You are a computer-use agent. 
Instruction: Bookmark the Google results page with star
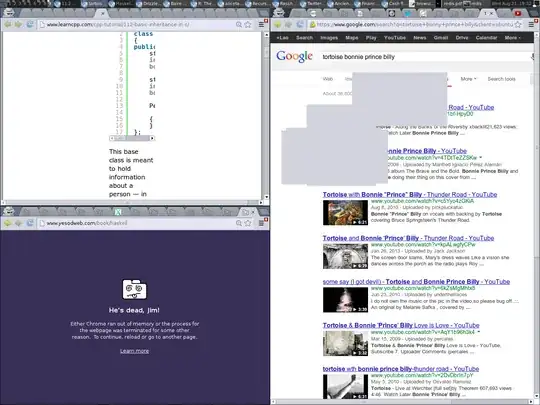coord(518,24)
